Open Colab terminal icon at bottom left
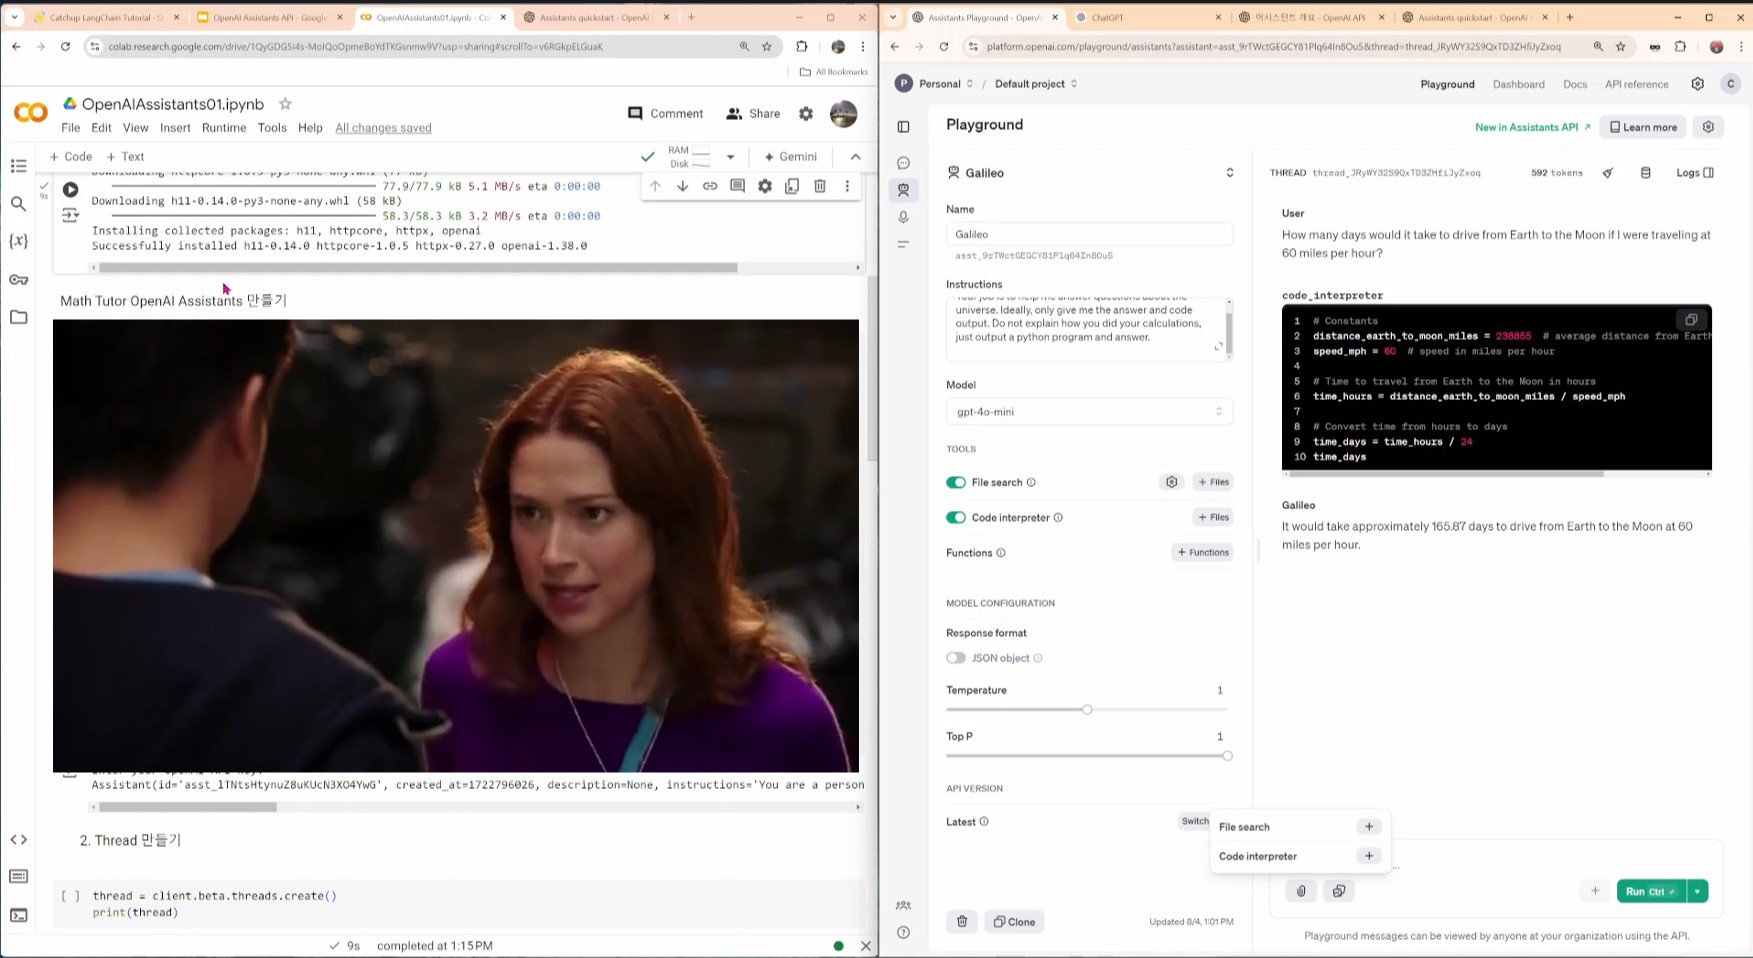This screenshot has height=958, width=1753. click(18, 915)
